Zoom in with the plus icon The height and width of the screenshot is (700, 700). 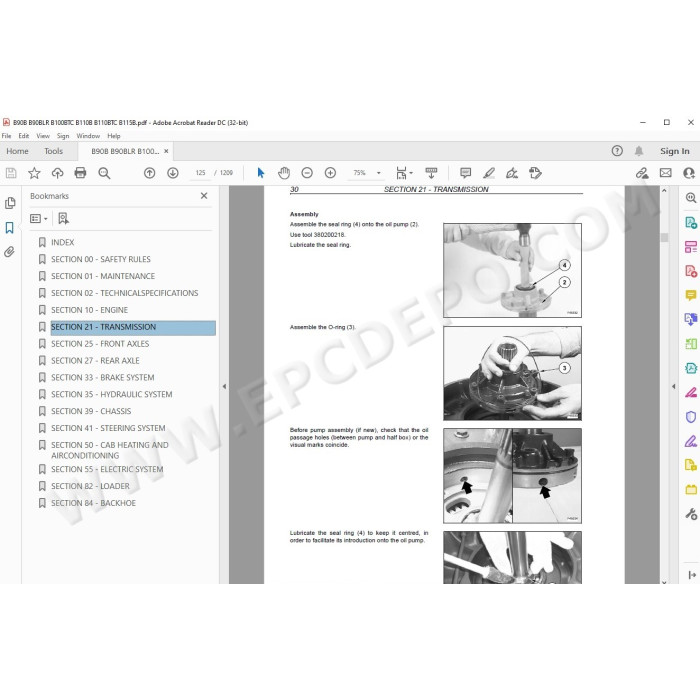[330, 173]
